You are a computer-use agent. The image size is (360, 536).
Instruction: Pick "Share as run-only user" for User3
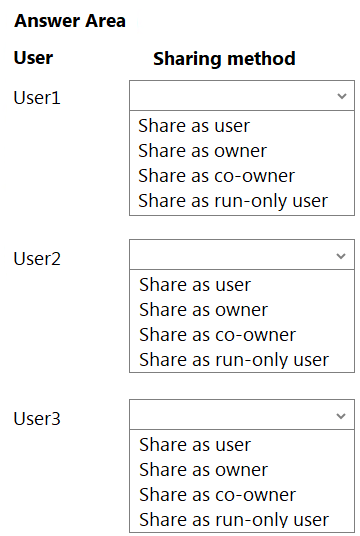(234, 520)
